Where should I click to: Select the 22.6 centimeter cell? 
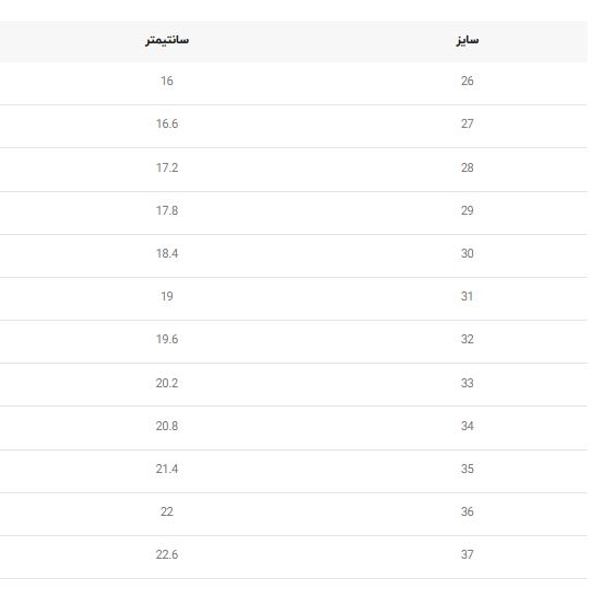pyautogui.click(x=167, y=555)
